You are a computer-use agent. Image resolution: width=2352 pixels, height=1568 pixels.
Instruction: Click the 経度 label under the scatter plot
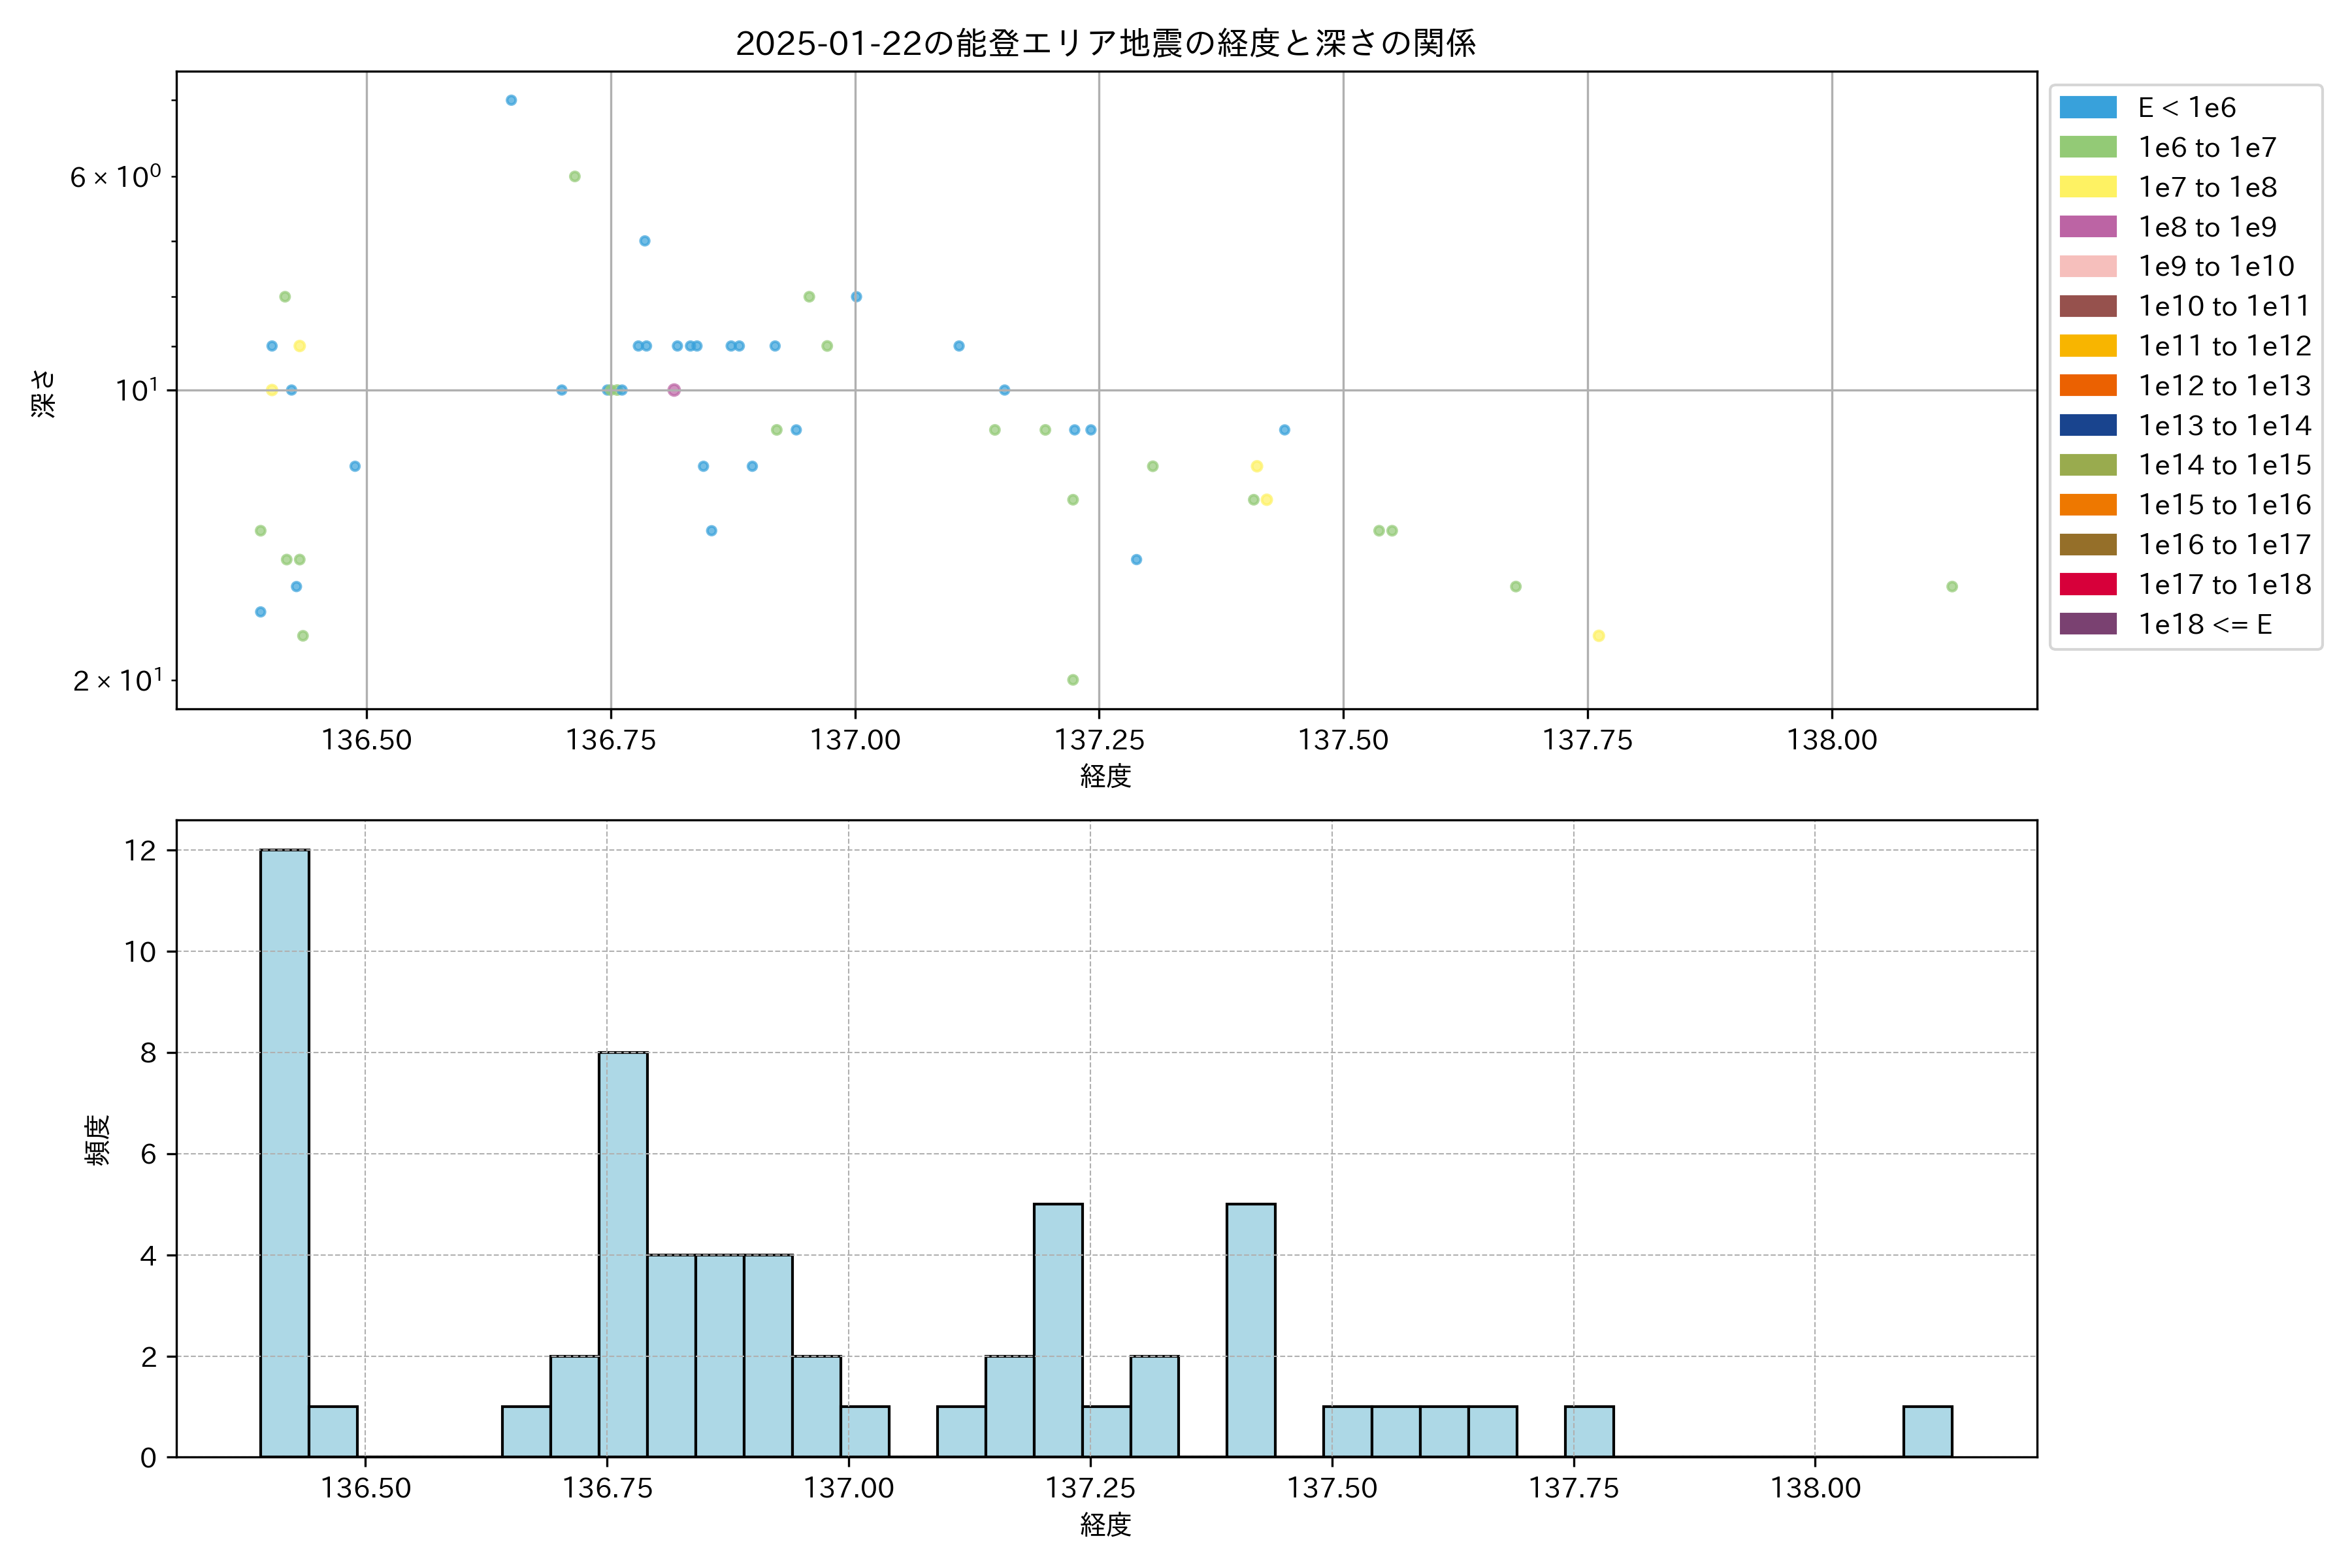(x=1105, y=776)
